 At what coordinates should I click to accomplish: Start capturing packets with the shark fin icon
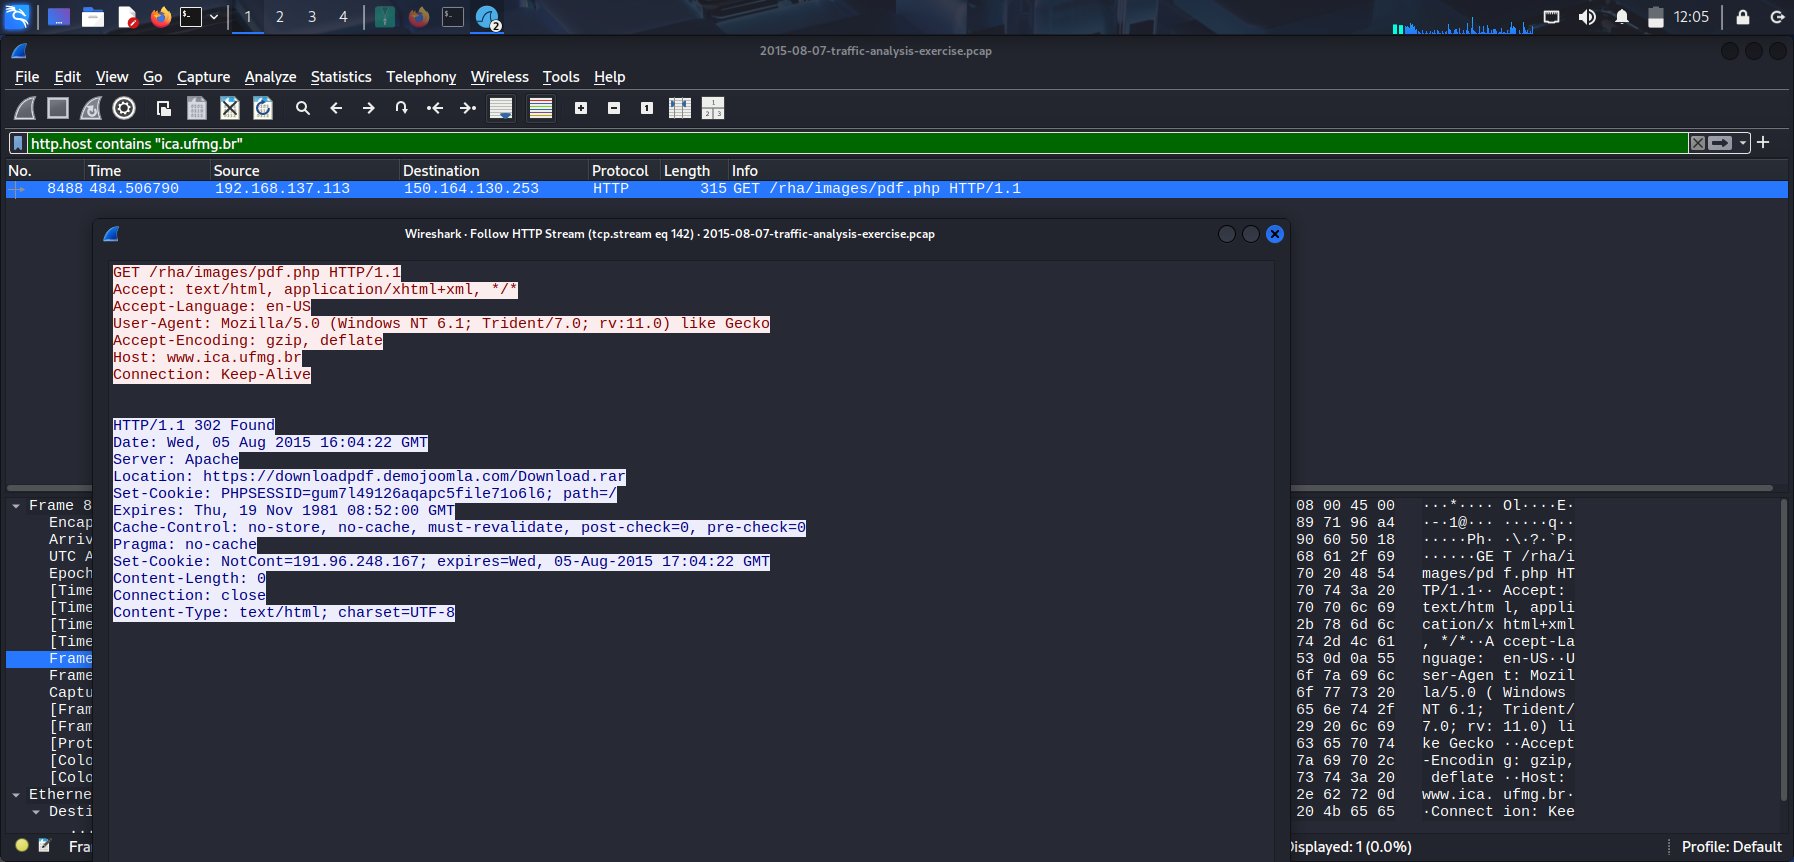pyautogui.click(x=25, y=108)
